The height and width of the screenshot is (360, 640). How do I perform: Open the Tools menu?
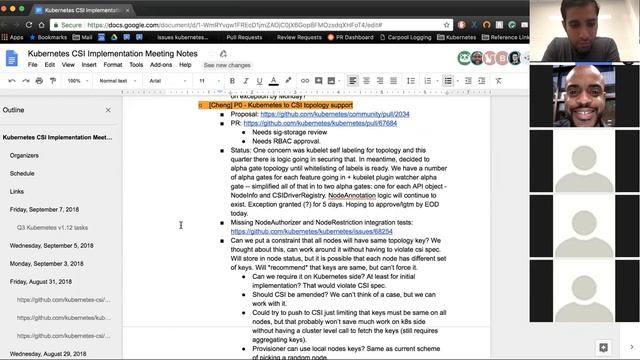(136, 65)
